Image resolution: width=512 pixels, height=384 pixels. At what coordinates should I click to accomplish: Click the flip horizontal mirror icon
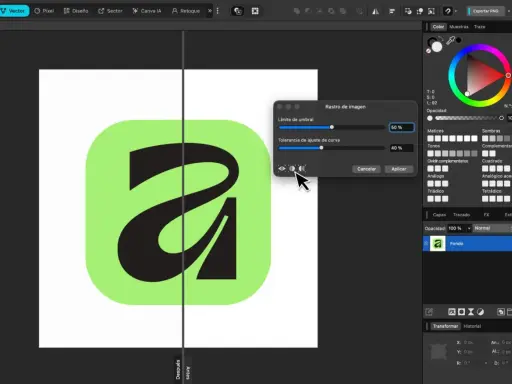click(x=375, y=11)
